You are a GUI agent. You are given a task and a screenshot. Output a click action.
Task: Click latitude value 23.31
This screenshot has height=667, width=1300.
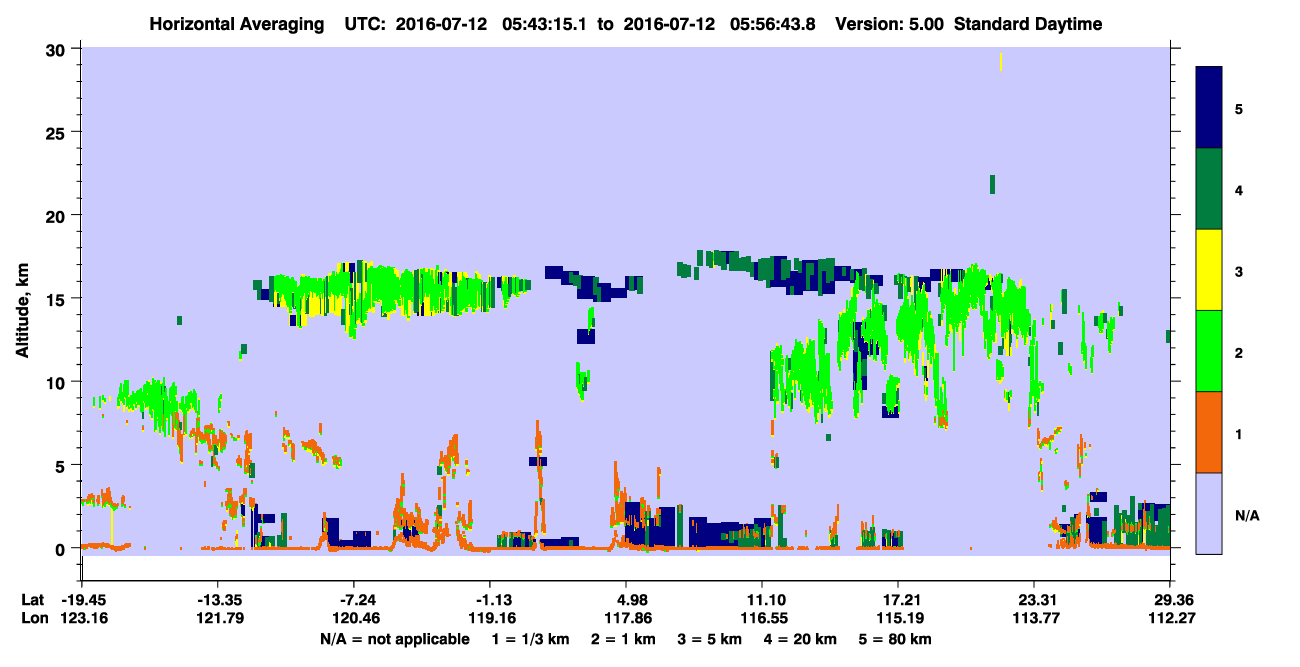click(1035, 600)
